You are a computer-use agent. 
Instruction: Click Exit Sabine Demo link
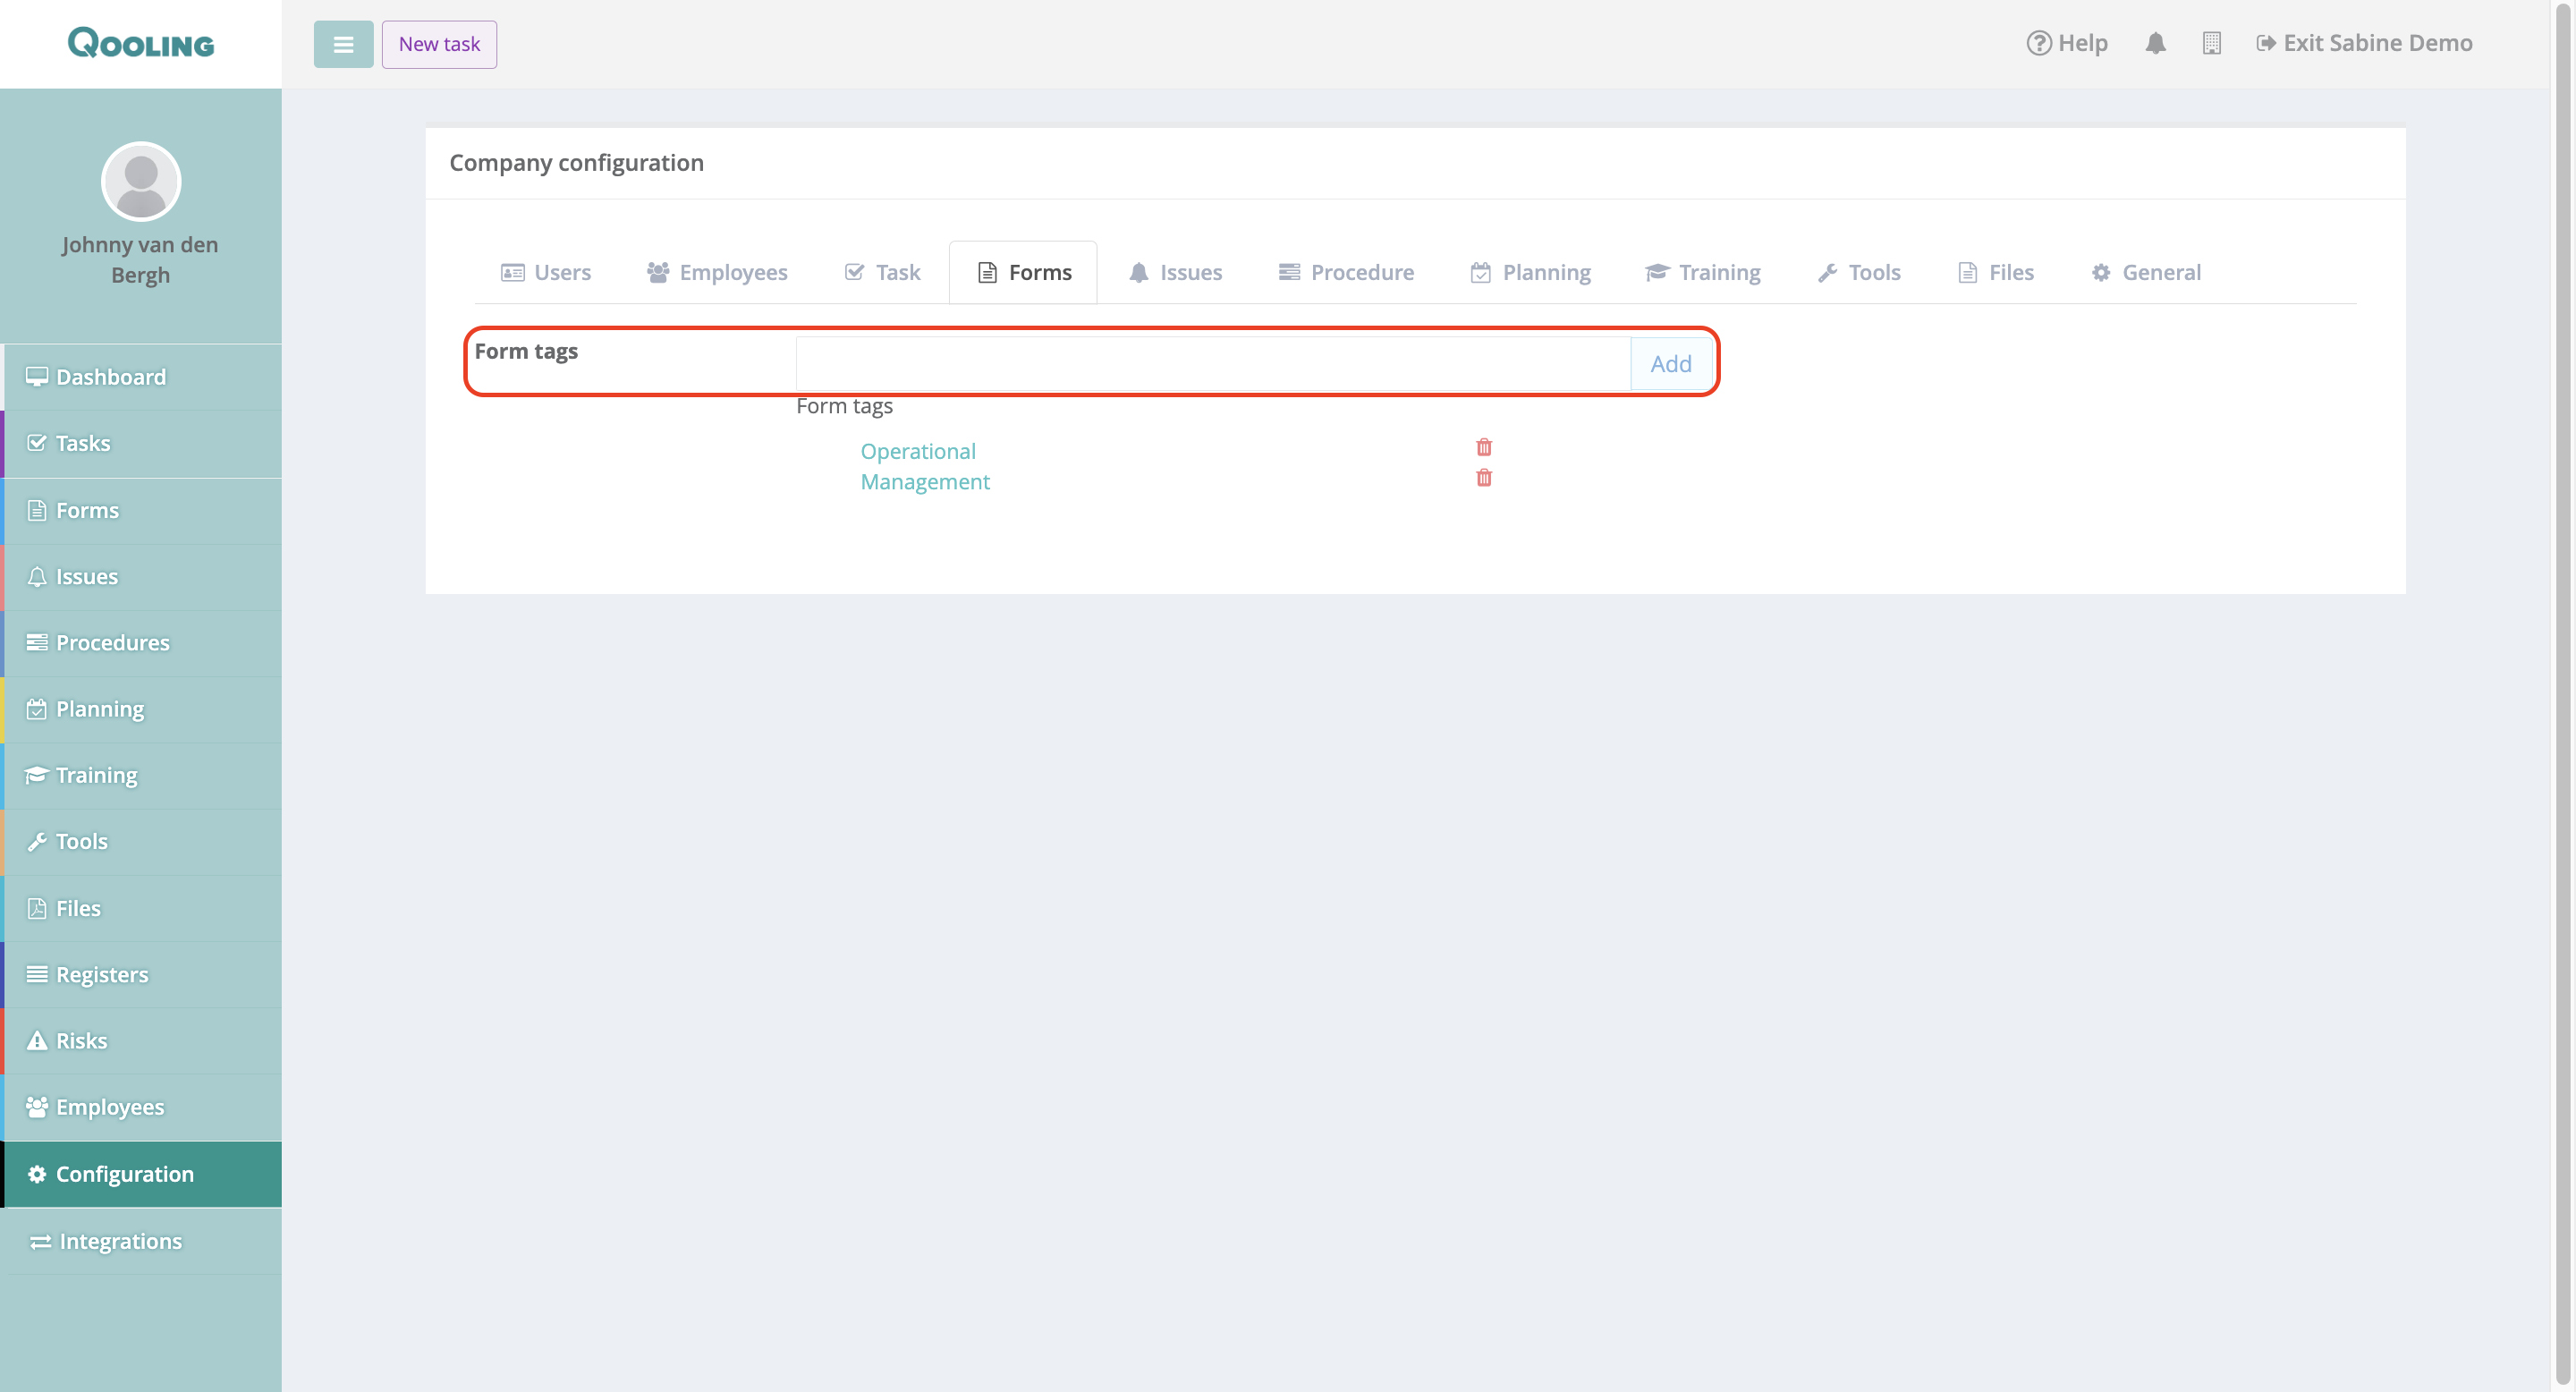[2364, 43]
